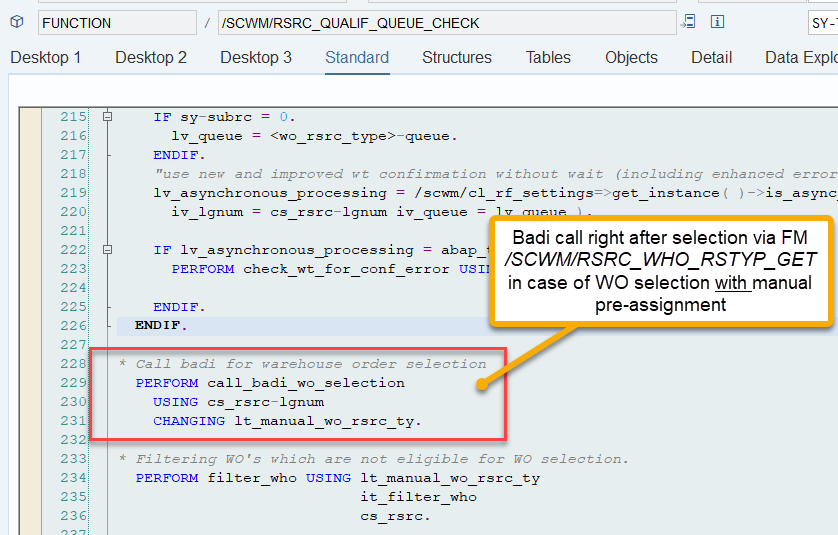Open the Detail tab
The width and height of the screenshot is (838, 535).
click(x=711, y=57)
